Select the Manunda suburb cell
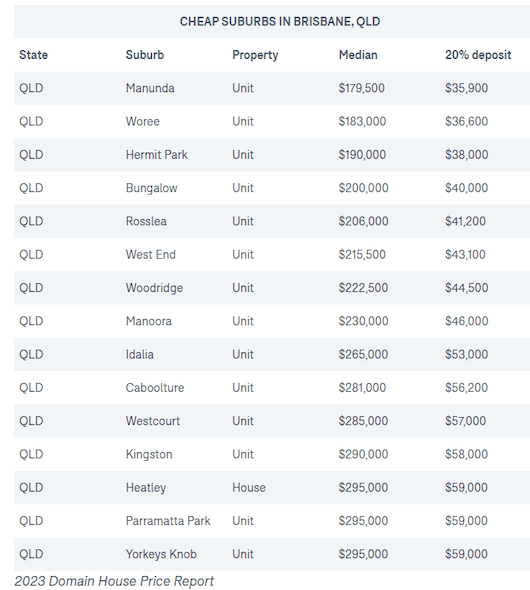The image size is (530, 590). coord(150,88)
